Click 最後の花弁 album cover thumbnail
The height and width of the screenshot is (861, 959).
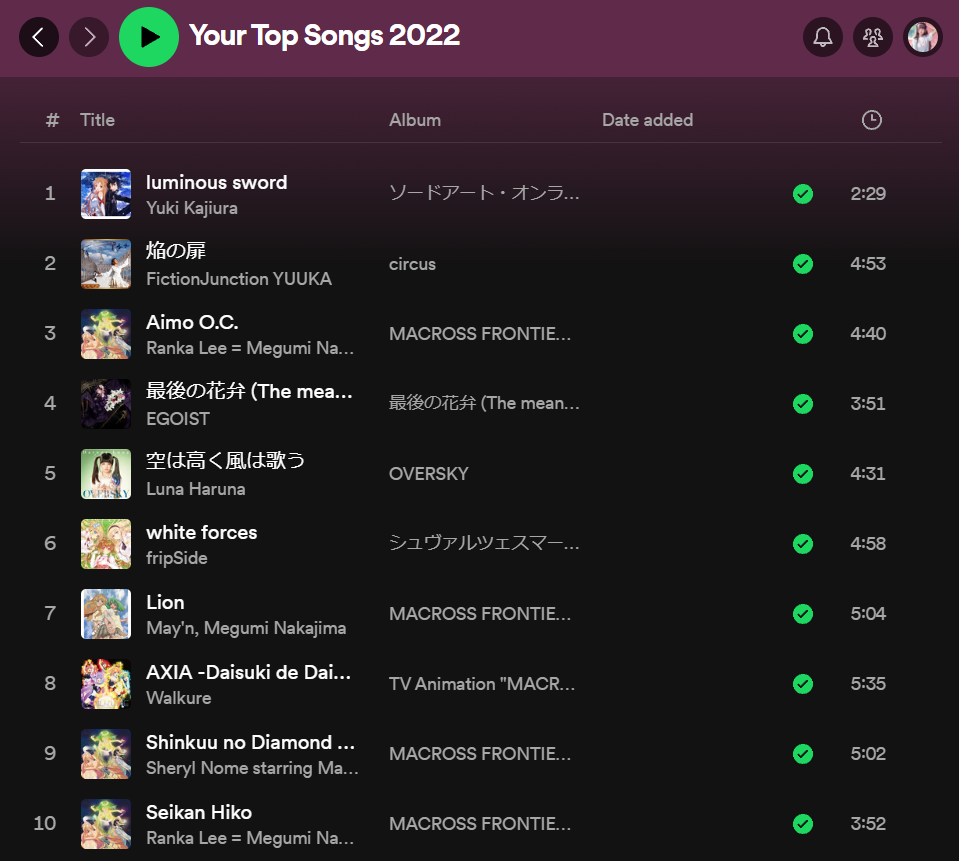pos(106,404)
